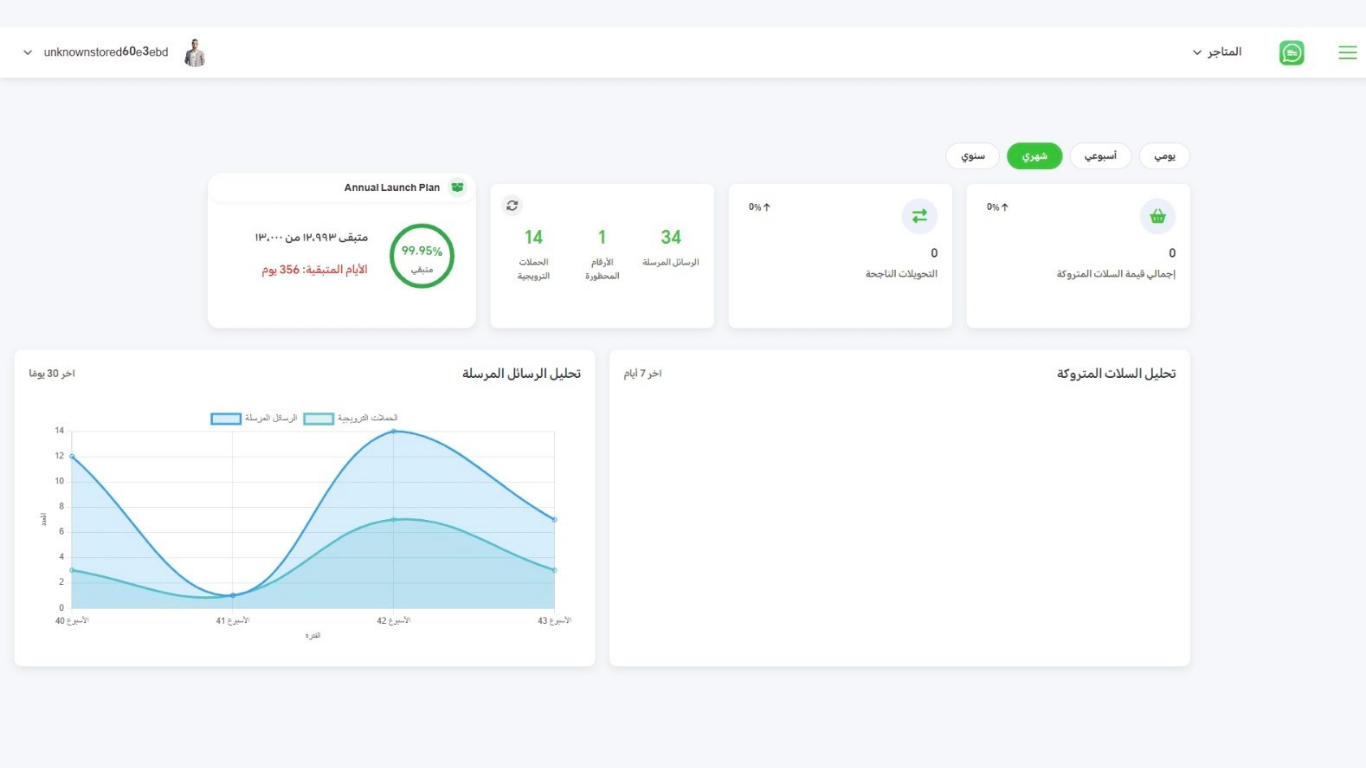Click the Annual Launch Plan box icon
This screenshot has height=768, width=1366.
coord(457,188)
